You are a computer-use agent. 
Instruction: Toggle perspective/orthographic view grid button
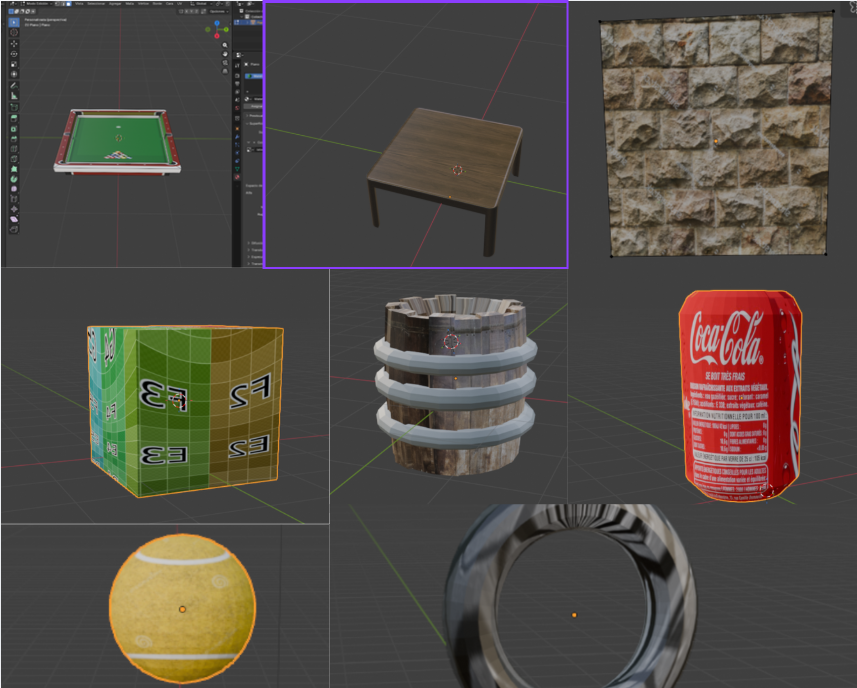click(225, 71)
